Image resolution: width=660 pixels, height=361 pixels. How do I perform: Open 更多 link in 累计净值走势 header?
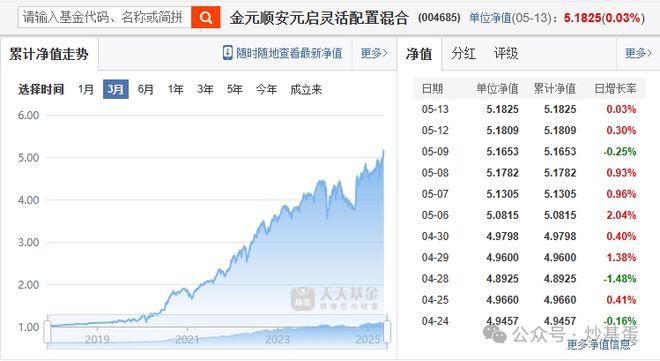pos(374,53)
